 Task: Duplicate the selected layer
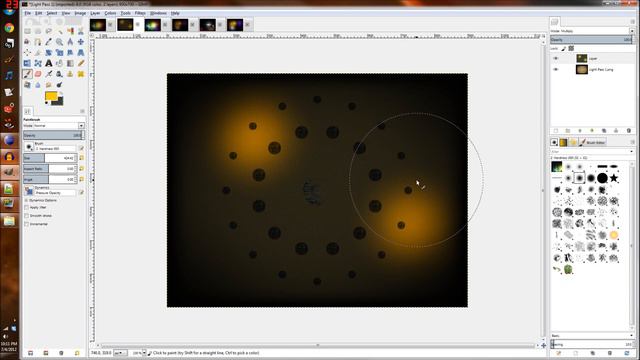[604, 131]
